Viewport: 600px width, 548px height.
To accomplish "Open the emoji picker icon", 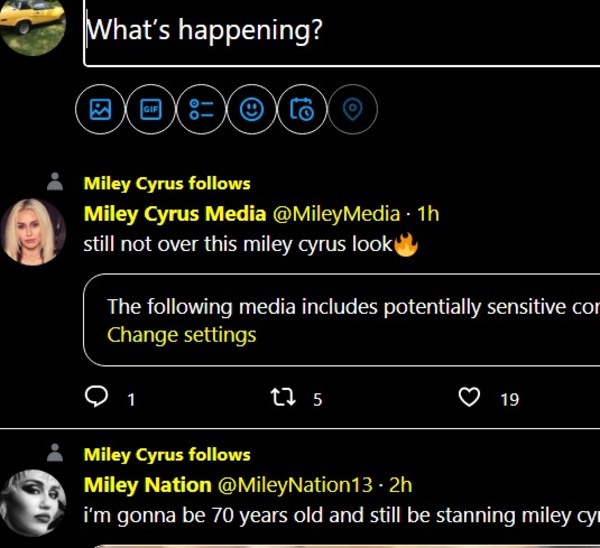I will (252, 111).
